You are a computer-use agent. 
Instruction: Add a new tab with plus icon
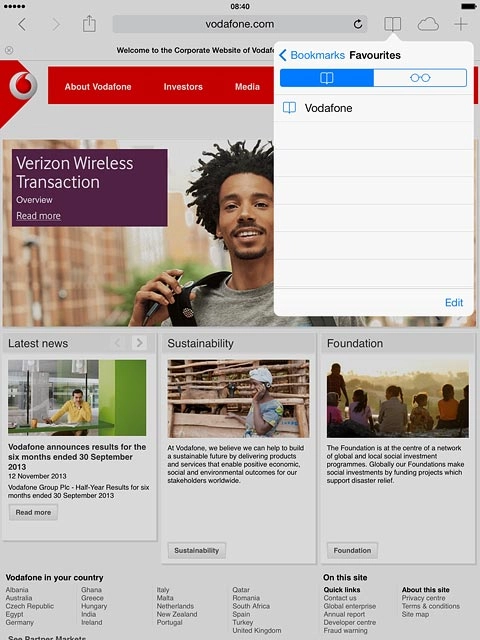coord(461,24)
